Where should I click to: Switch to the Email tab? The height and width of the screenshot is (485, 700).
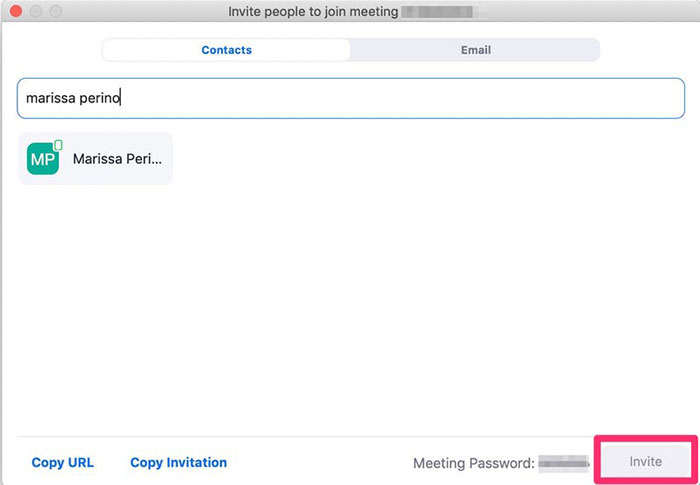pos(475,50)
